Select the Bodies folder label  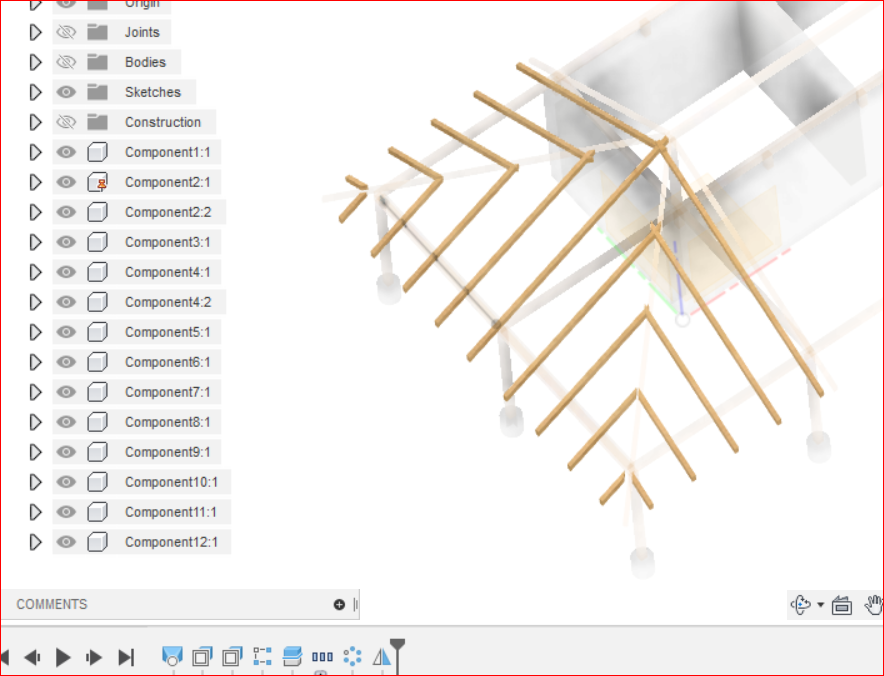click(x=145, y=62)
